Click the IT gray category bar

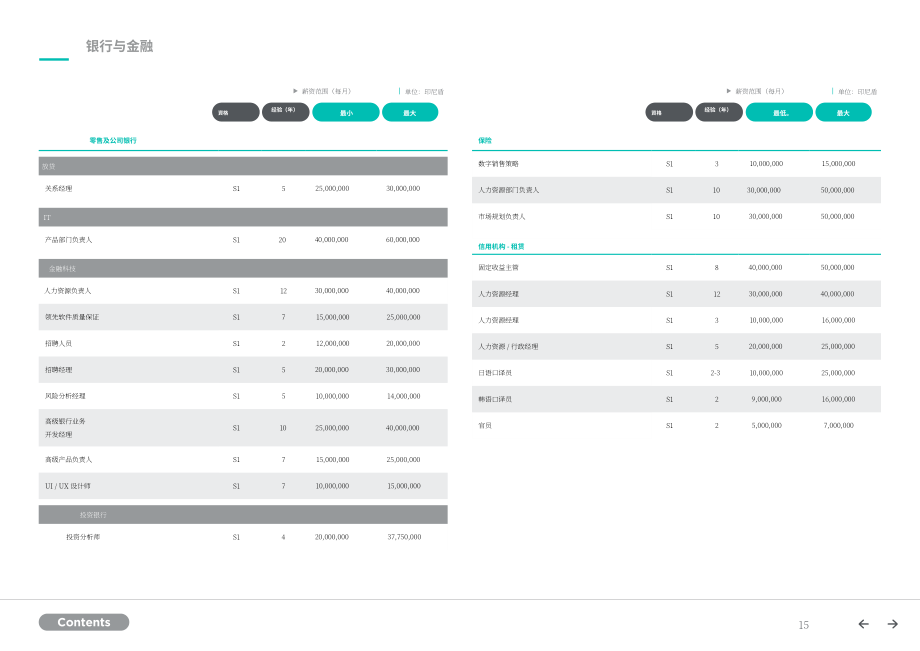click(x=243, y=217)
